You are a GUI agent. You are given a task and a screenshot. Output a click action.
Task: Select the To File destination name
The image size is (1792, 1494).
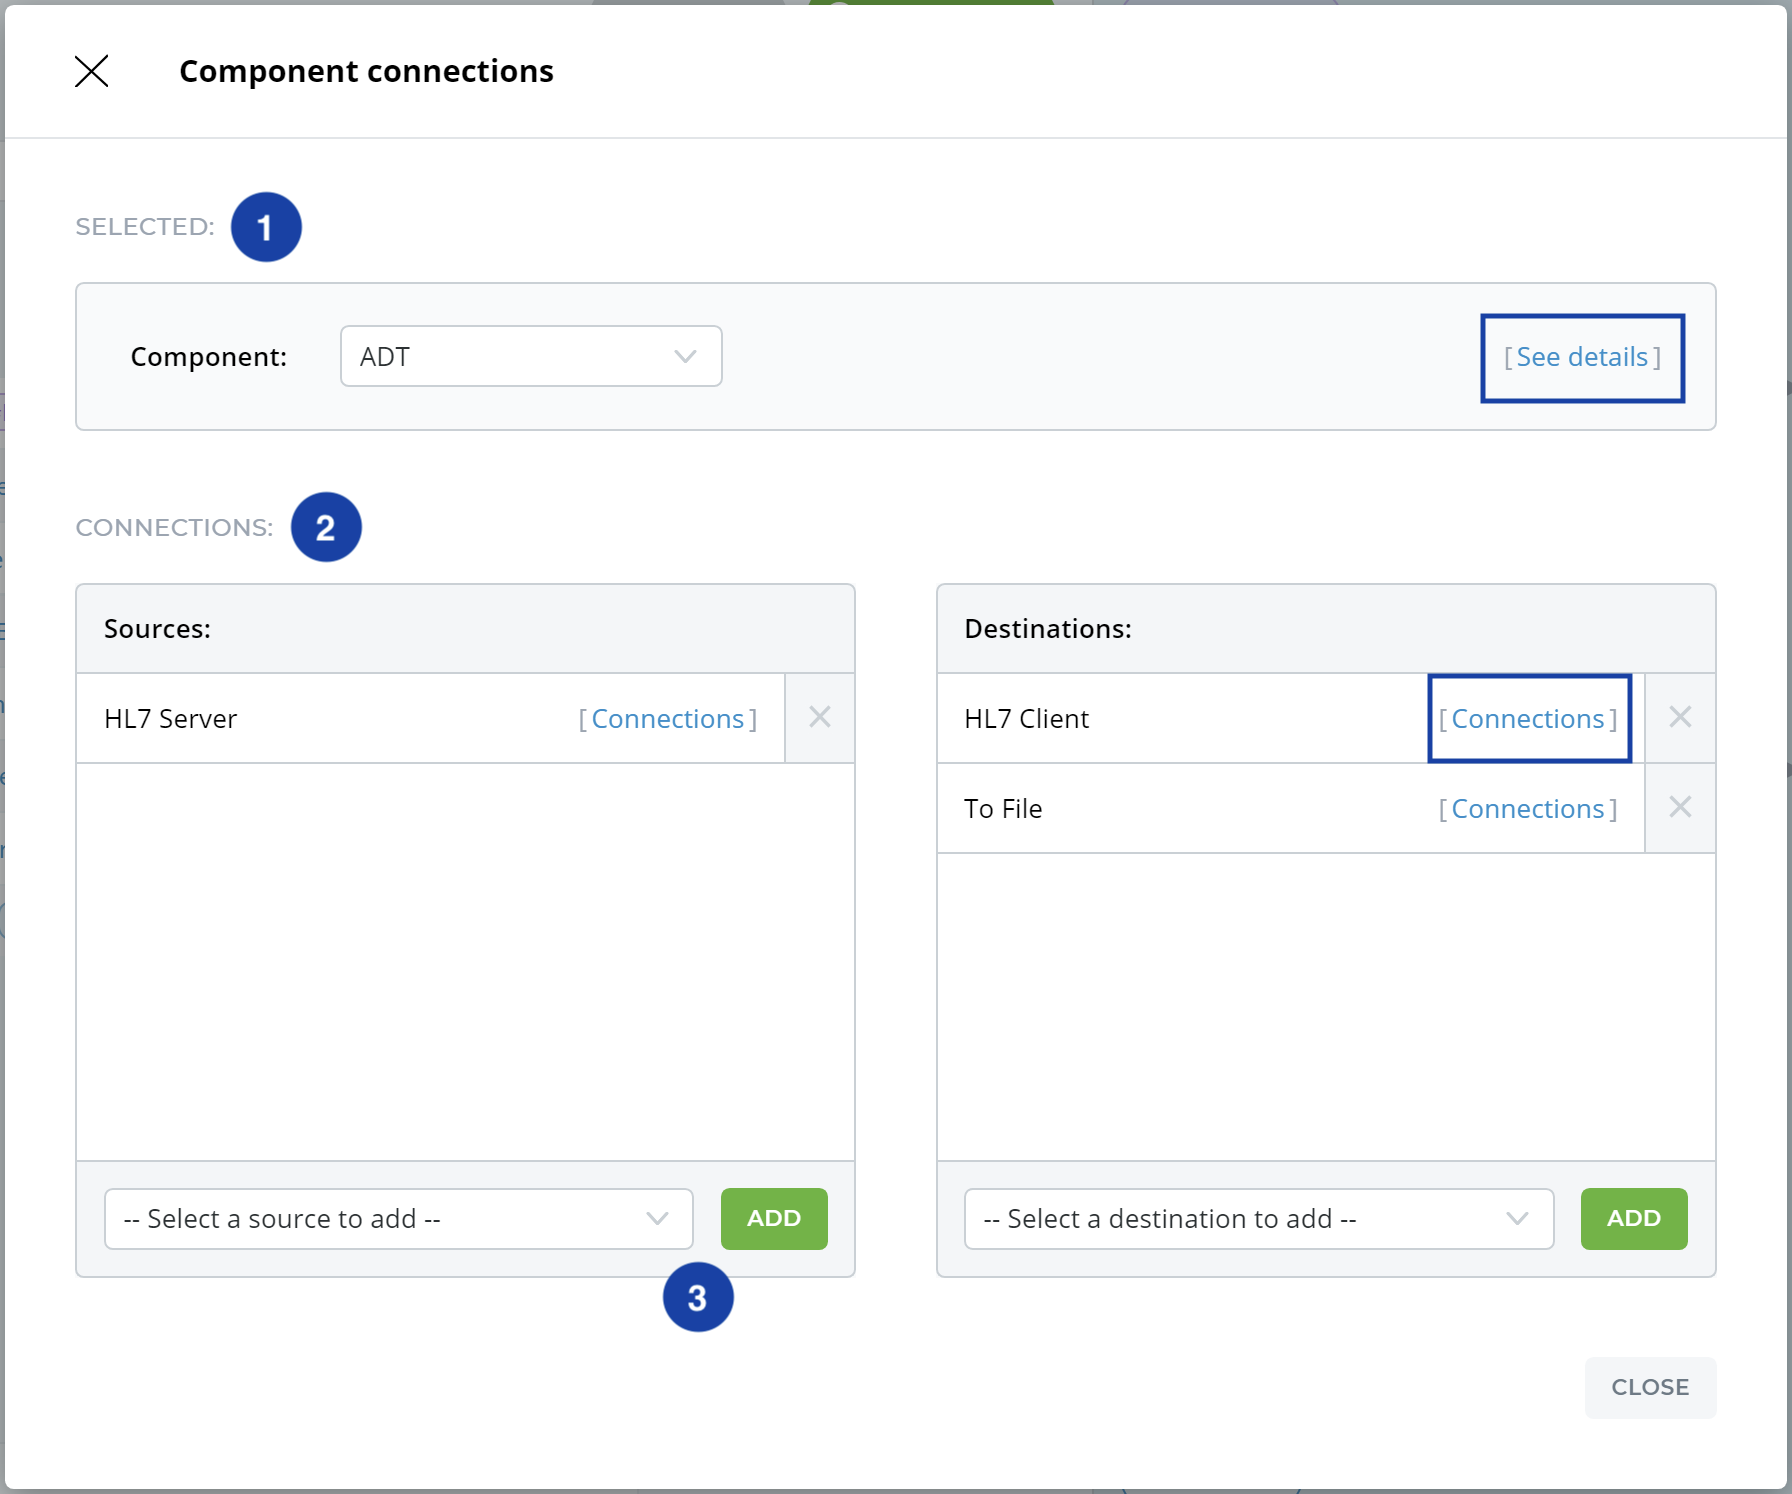click(x=1003, y=809)
